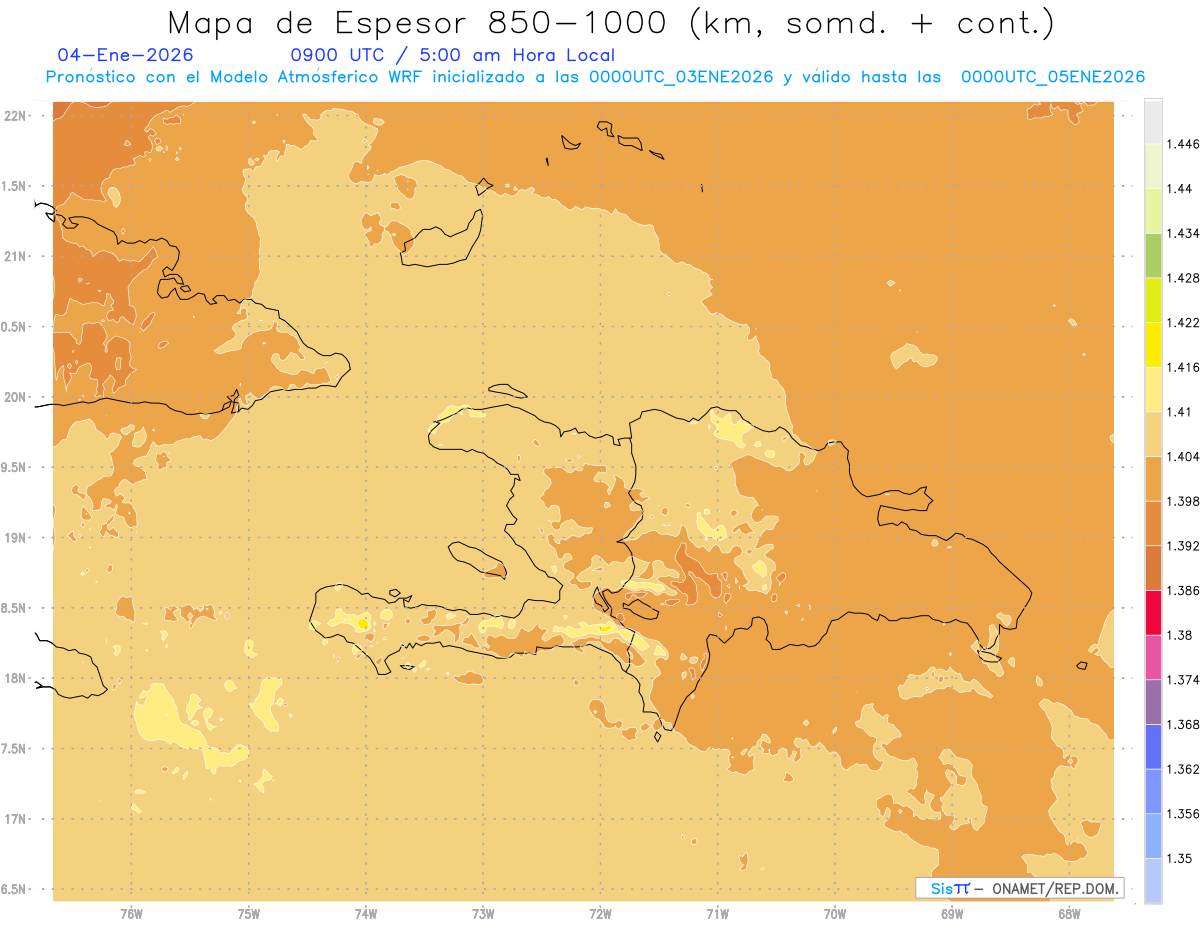Click the '6.5N' latitude label
This screenshot has height=927, width=1200.
tap(14, 890)
